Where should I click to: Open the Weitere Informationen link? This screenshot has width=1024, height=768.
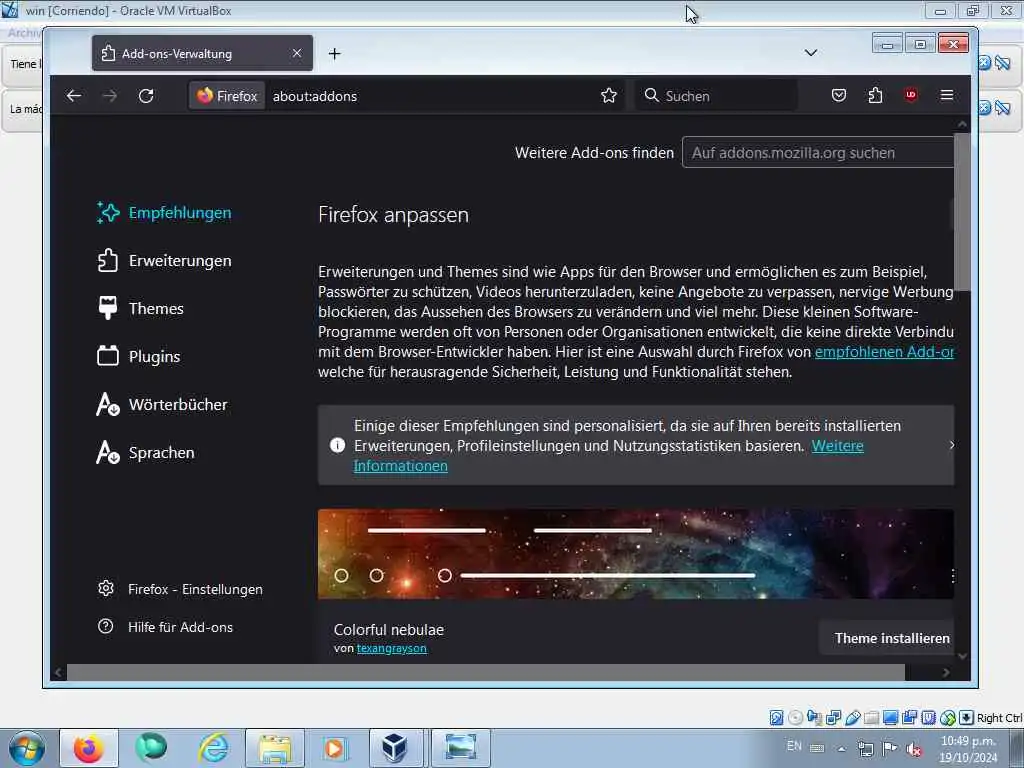tap(609, 456)
